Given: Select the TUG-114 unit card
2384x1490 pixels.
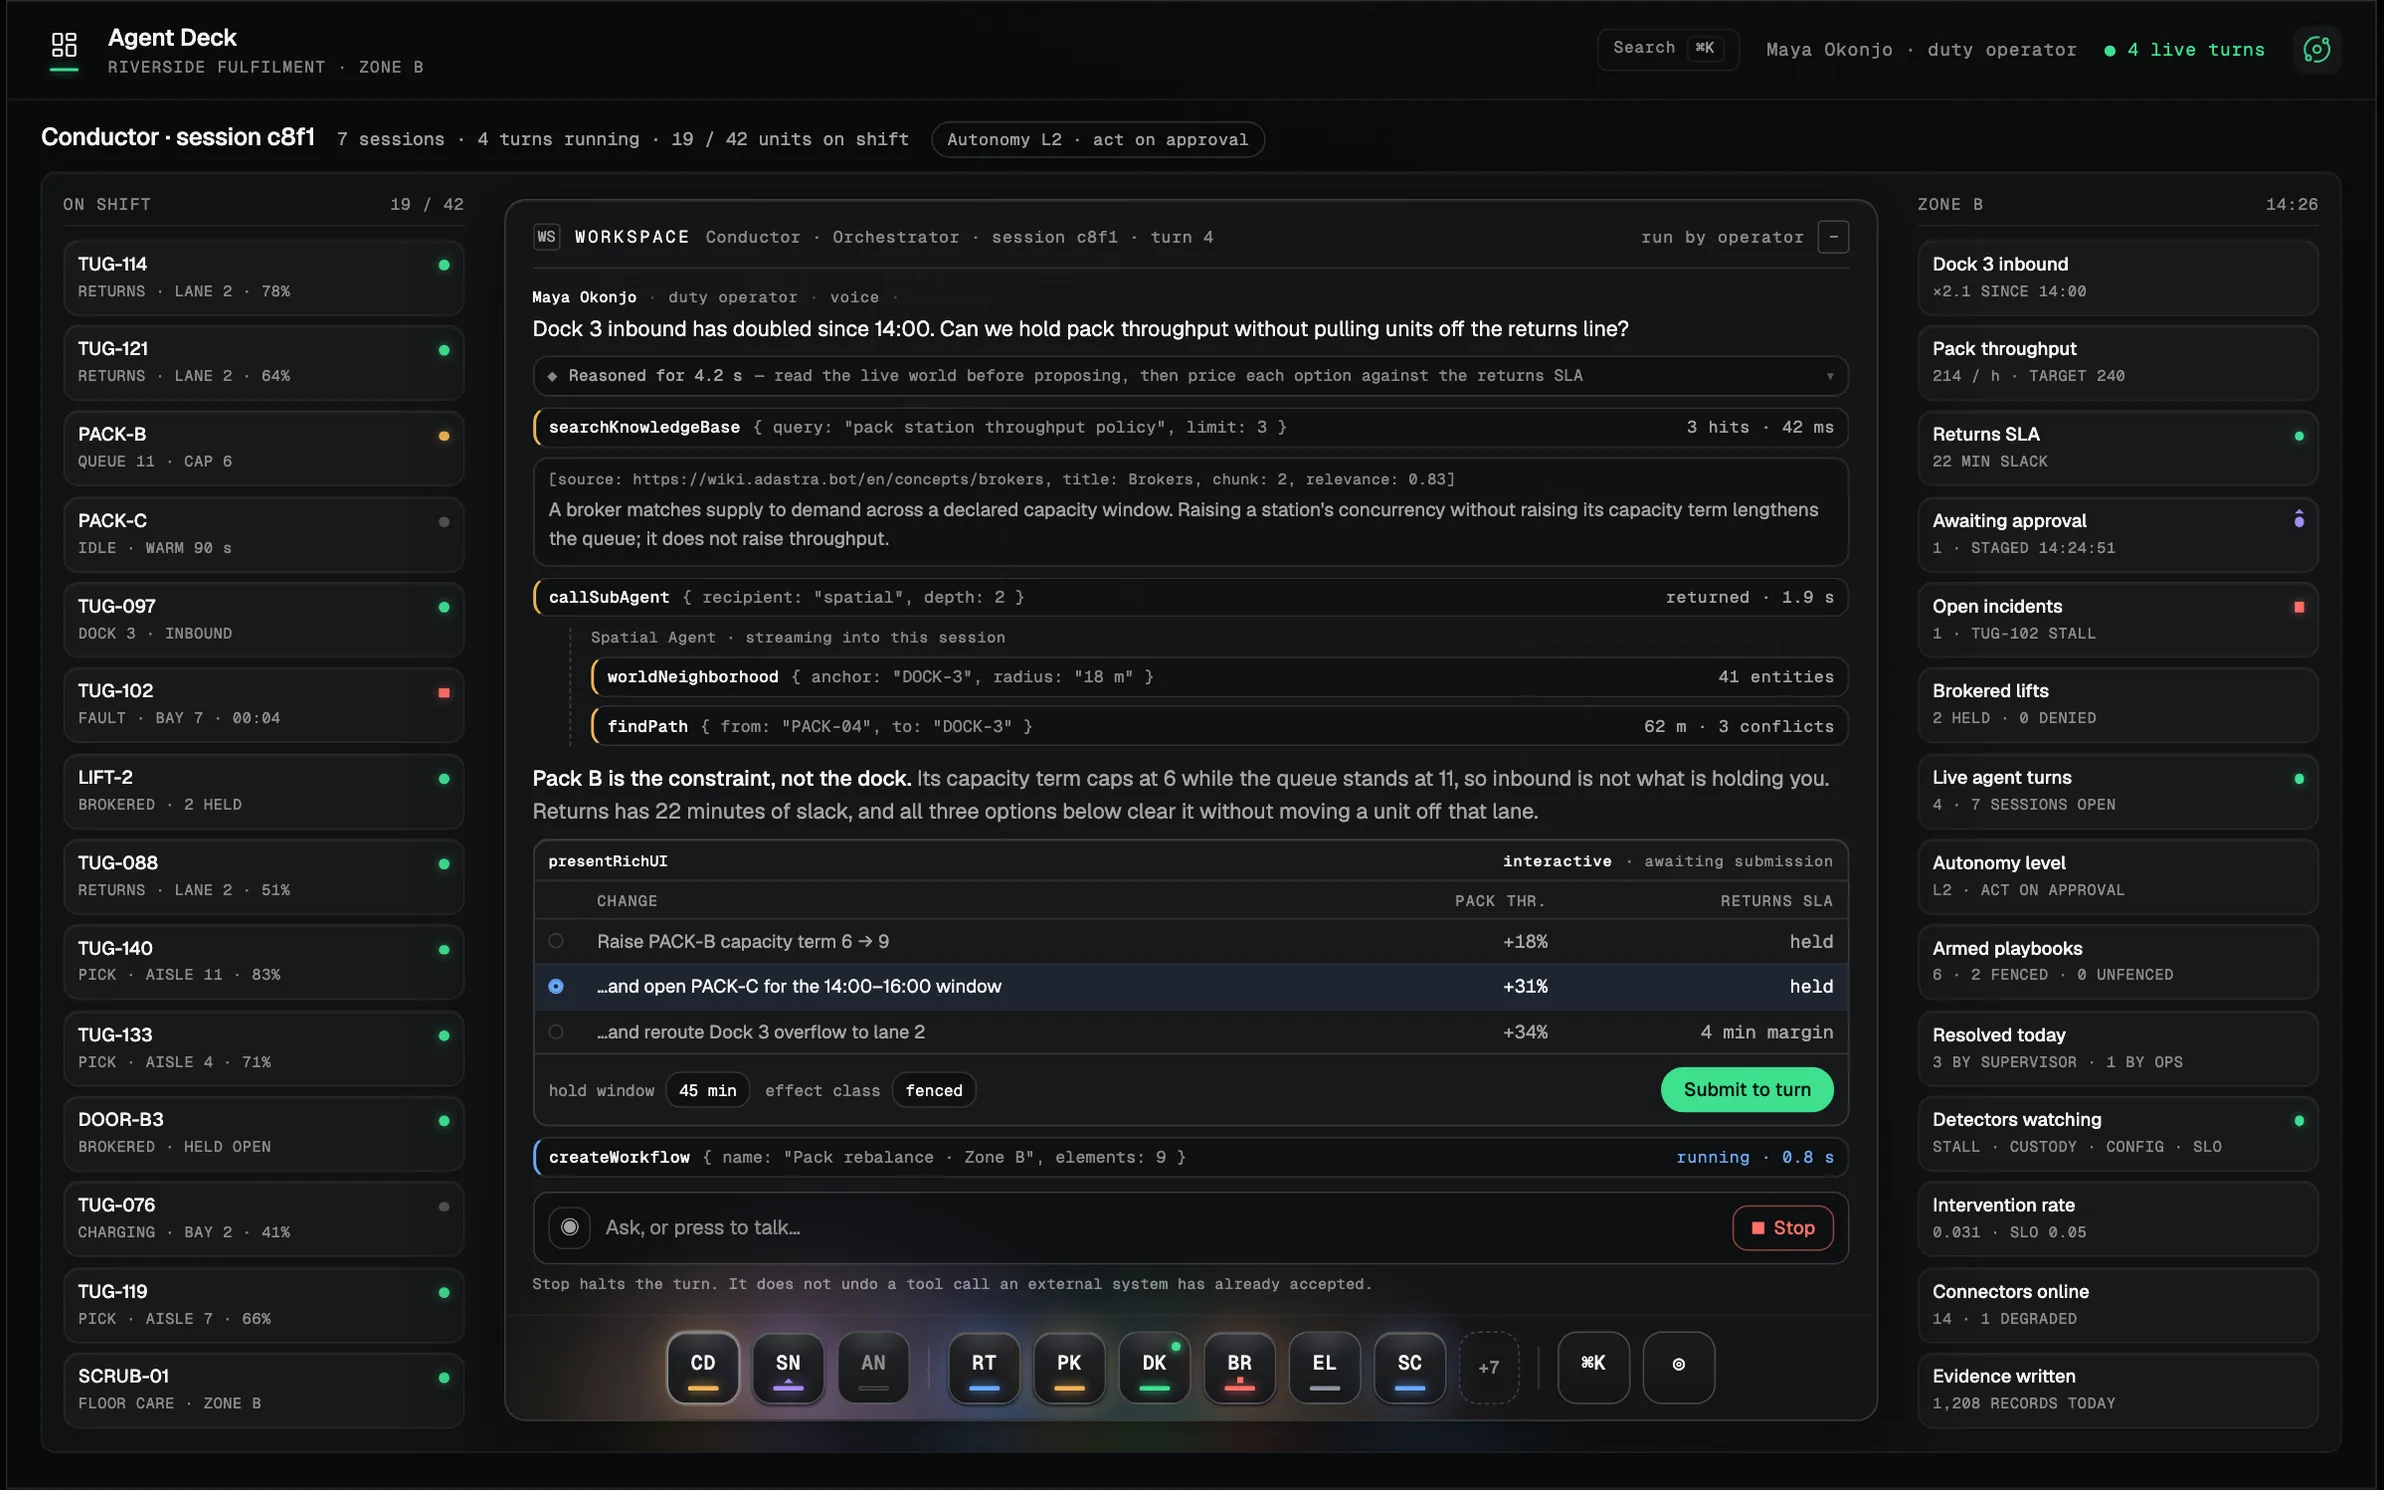Looking at the screenshot, I should pos(263,277).
